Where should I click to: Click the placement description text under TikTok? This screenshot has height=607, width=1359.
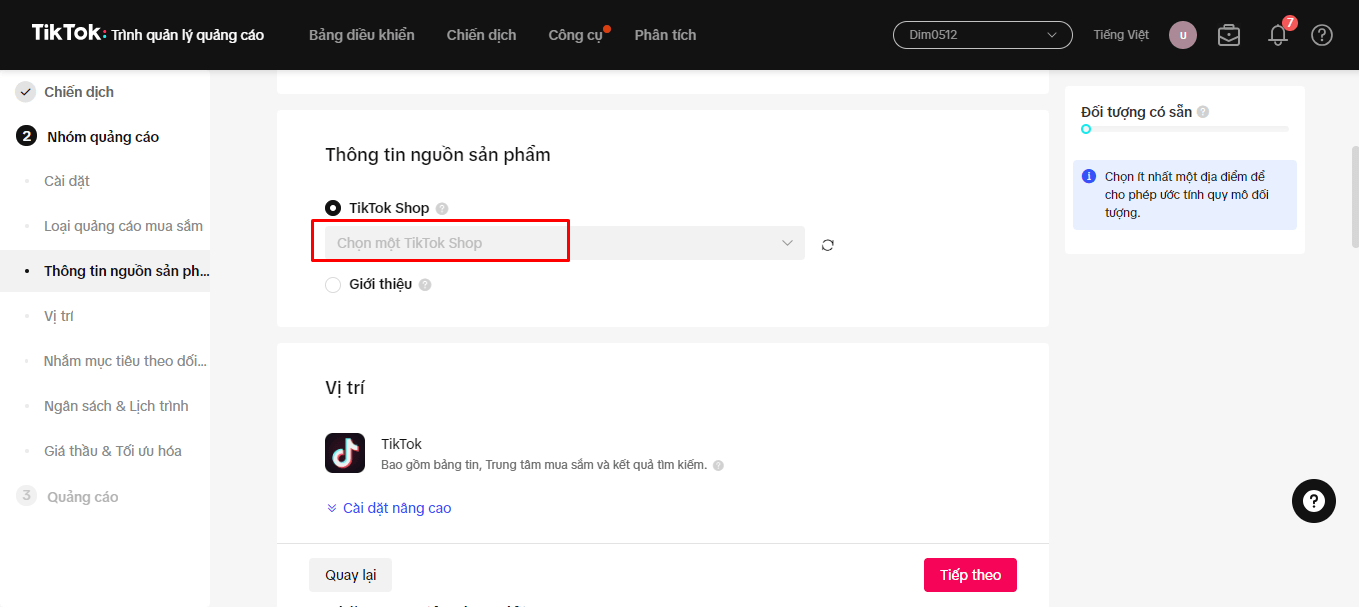[544, 465]
